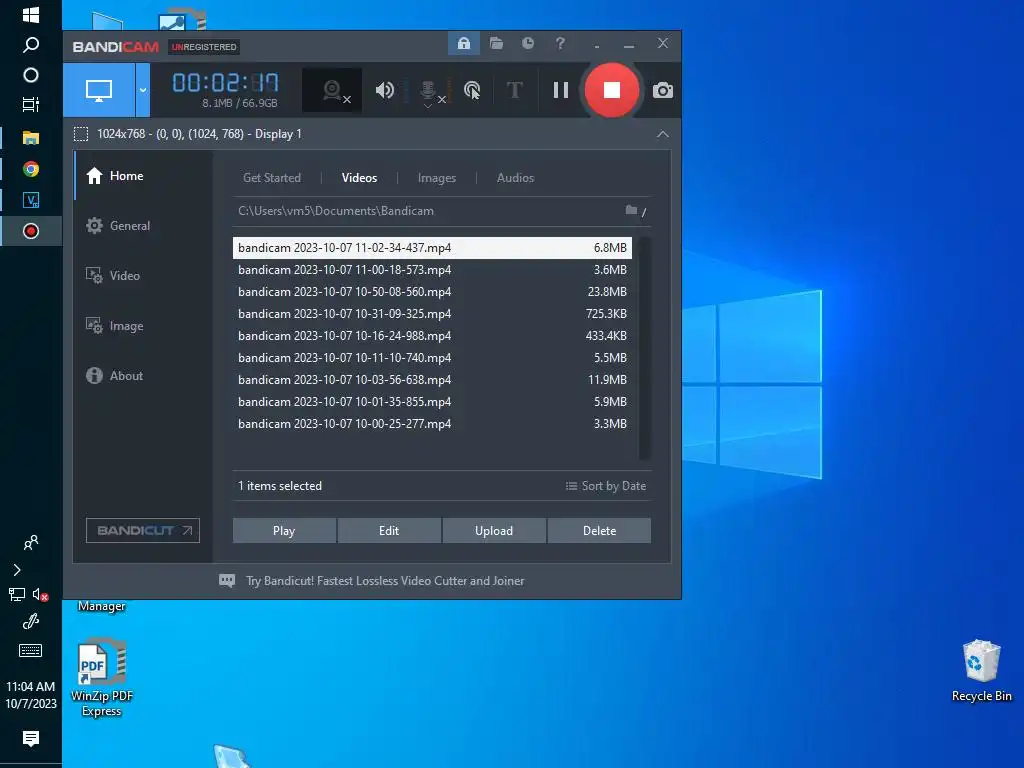The width and height of the screenshot is (1024, 768).
Task: Open the Bandicut launcher button
Action: 143,530
